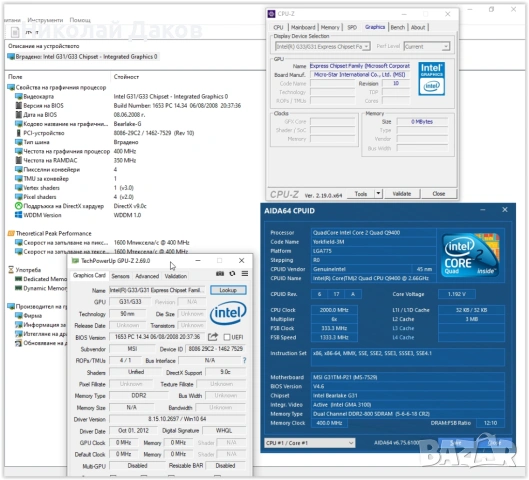This screenshot has width=529, height=480.
Task: Click the Intel Graphics logo in CPU-Z
Action: coord(431,79)
